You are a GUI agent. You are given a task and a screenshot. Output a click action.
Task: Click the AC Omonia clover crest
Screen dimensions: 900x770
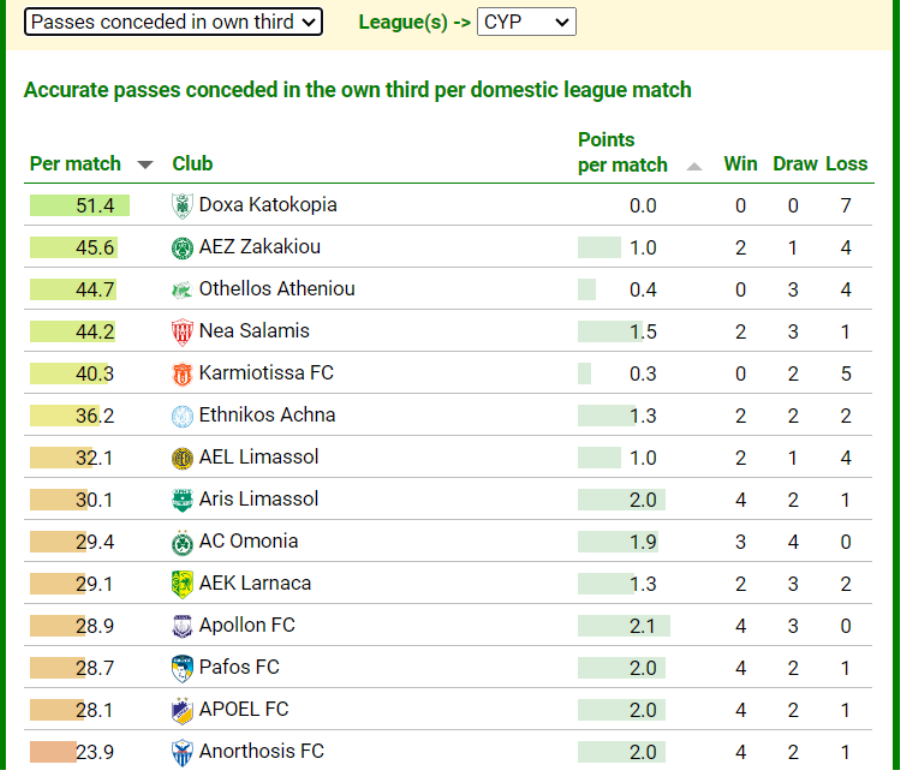[182, 542]
